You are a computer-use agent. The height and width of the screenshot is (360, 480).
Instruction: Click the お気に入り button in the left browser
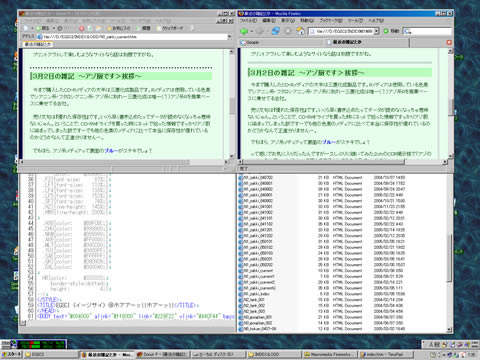pyautogui.click(x=118, y=28)
